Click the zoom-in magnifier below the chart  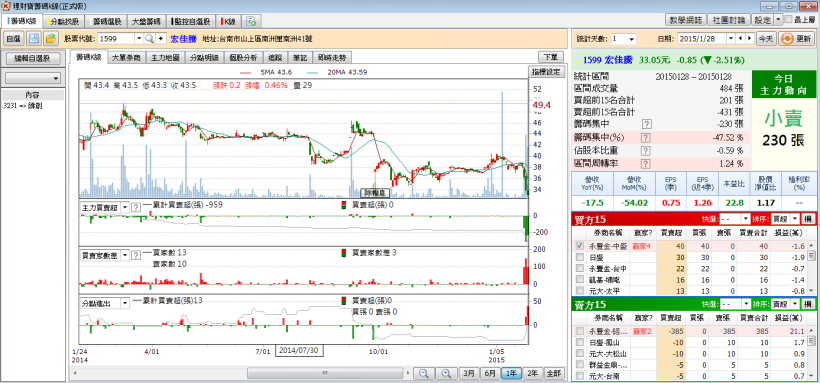[446, 373]
